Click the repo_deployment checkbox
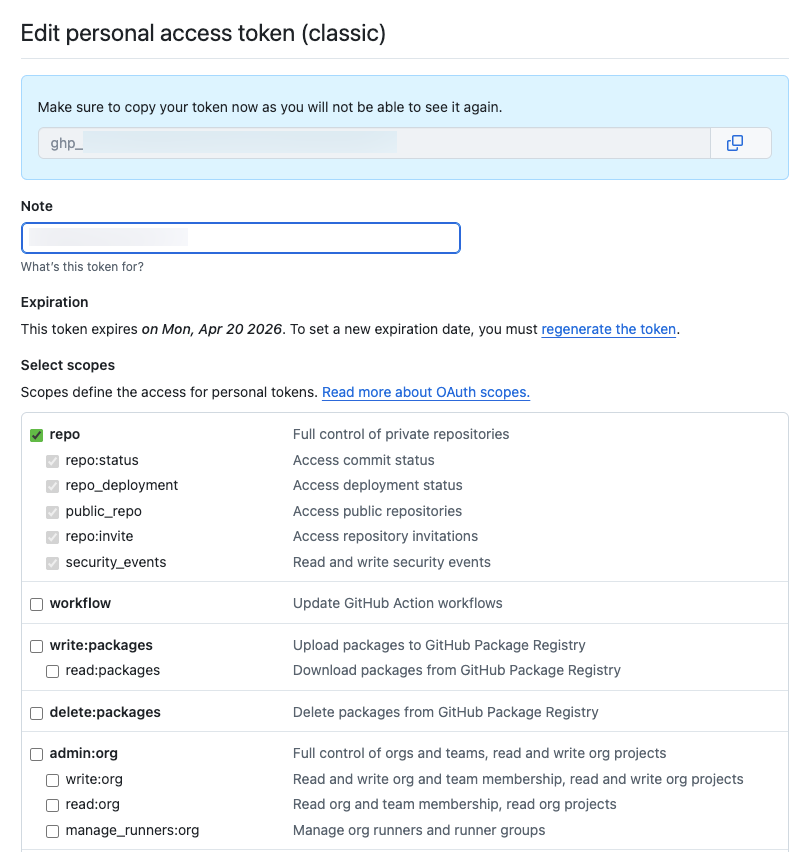Viewport: 810px width, 852px height. 52,486
